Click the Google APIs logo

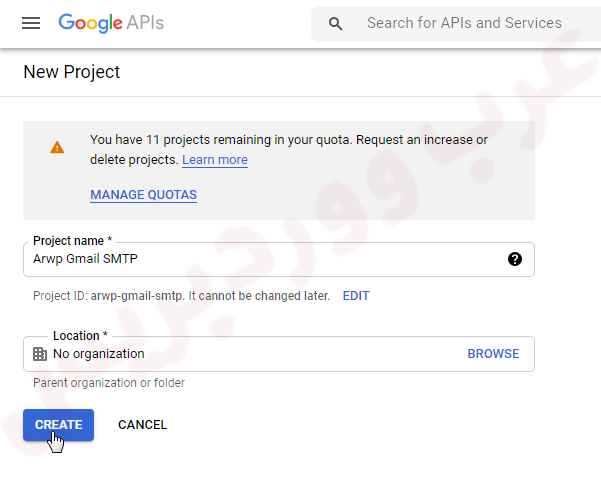110,22
